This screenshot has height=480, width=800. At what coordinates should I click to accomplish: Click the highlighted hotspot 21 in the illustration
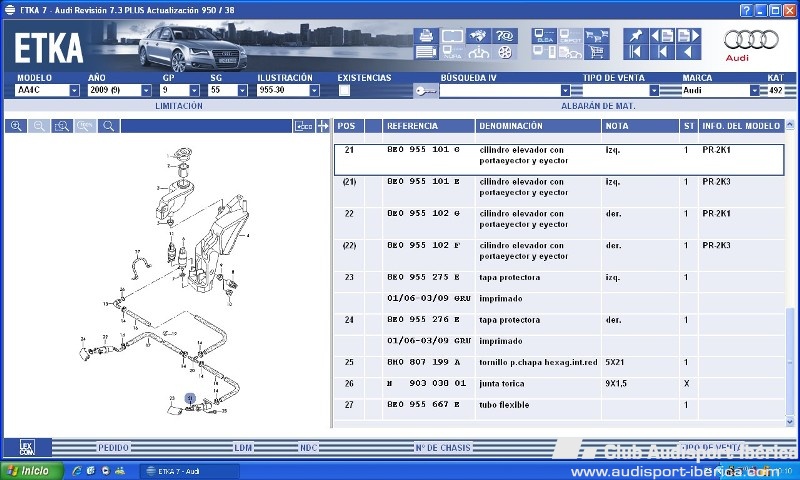[190, 398]
